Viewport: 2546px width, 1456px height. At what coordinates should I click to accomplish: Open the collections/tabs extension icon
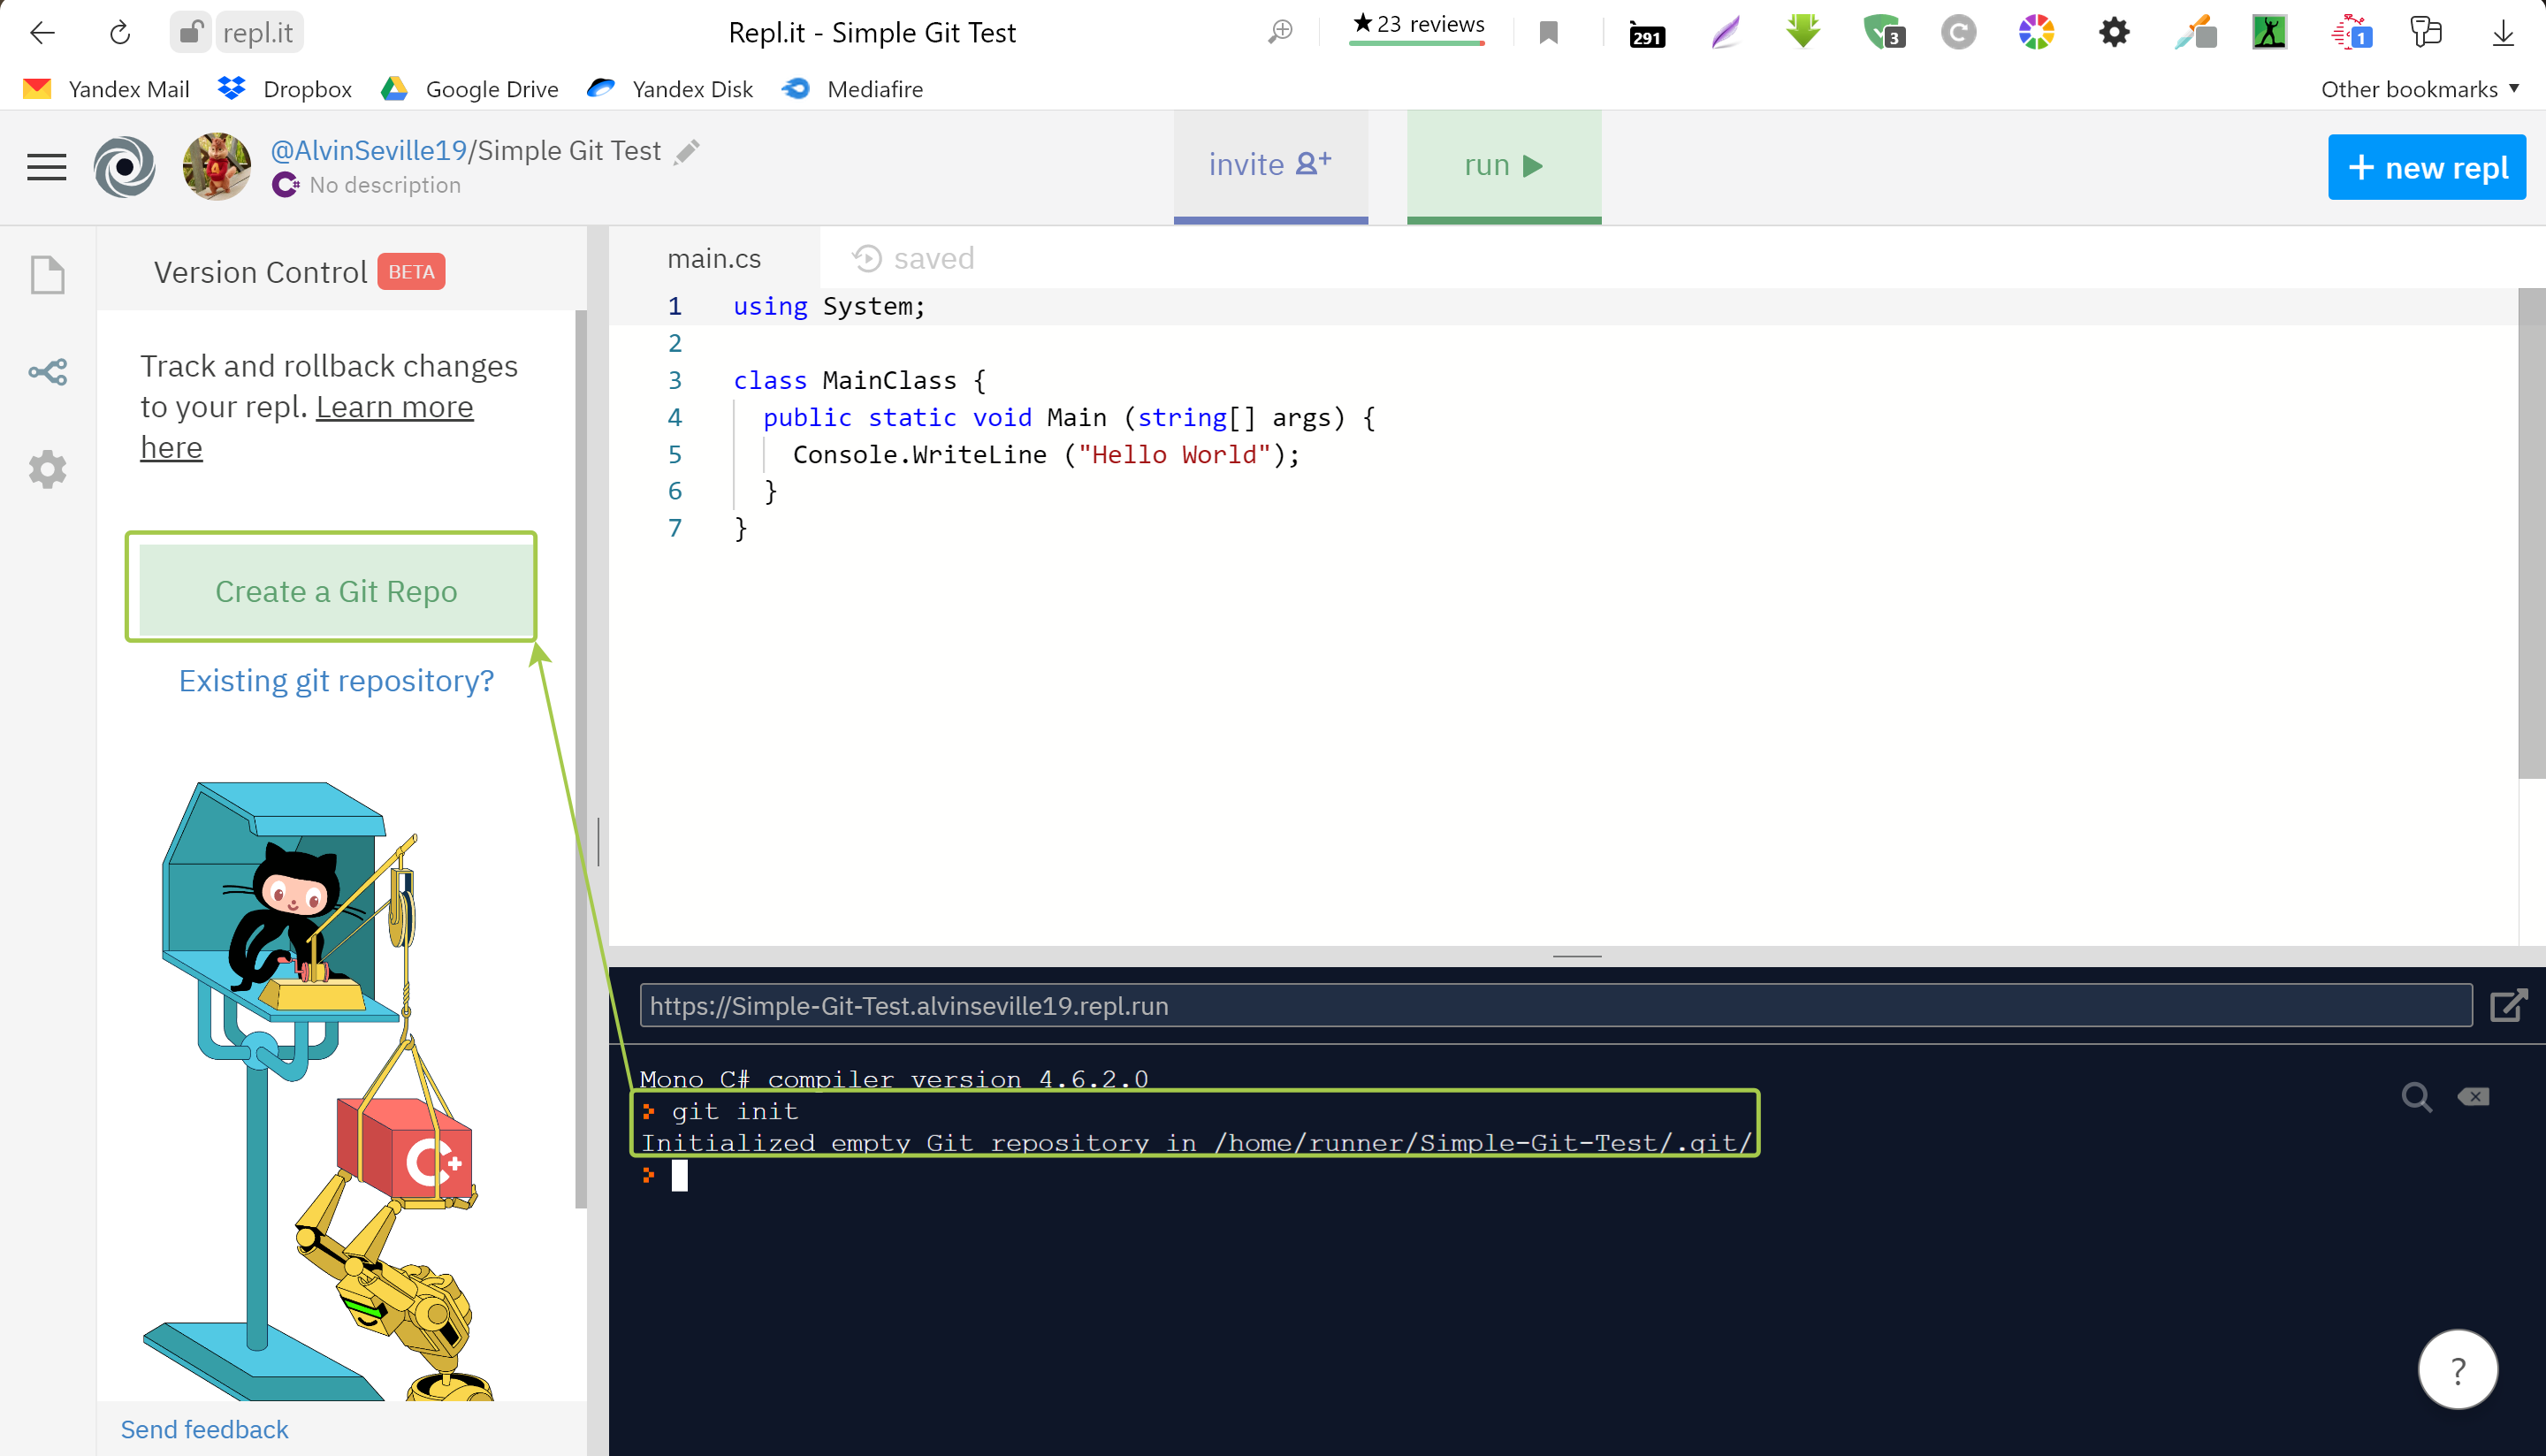(x=2425, y=32)
